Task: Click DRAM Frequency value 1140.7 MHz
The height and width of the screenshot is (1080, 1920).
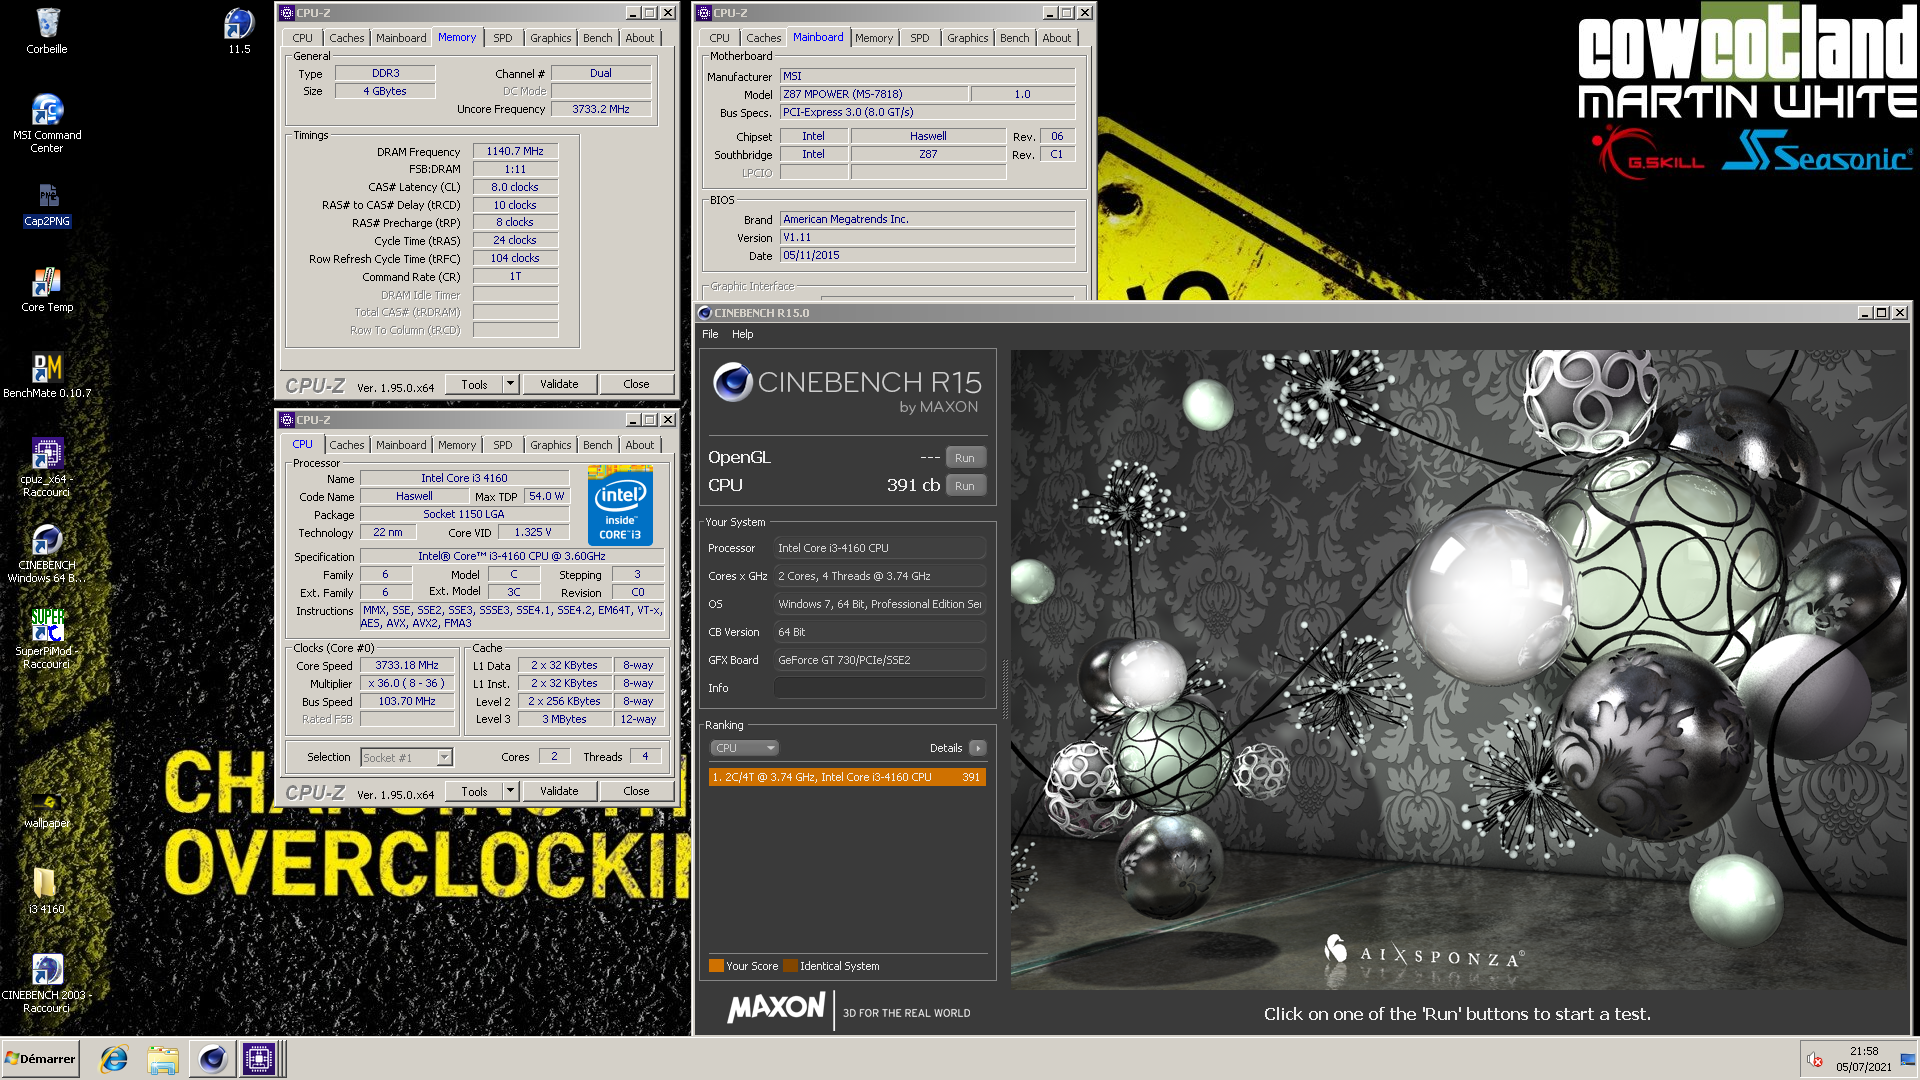Action: click(515, 152)
